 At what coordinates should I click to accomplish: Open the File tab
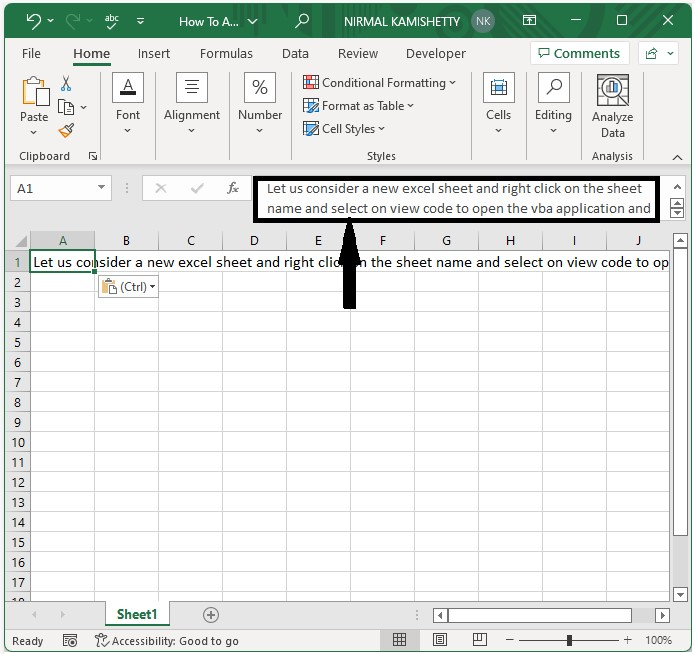[x=31, y=54]
